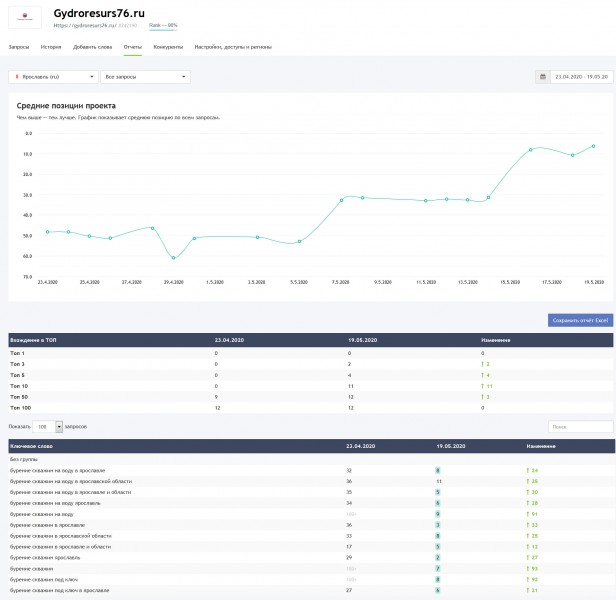
Task: Open the Конкуренты tab
Action: [168, 47]
